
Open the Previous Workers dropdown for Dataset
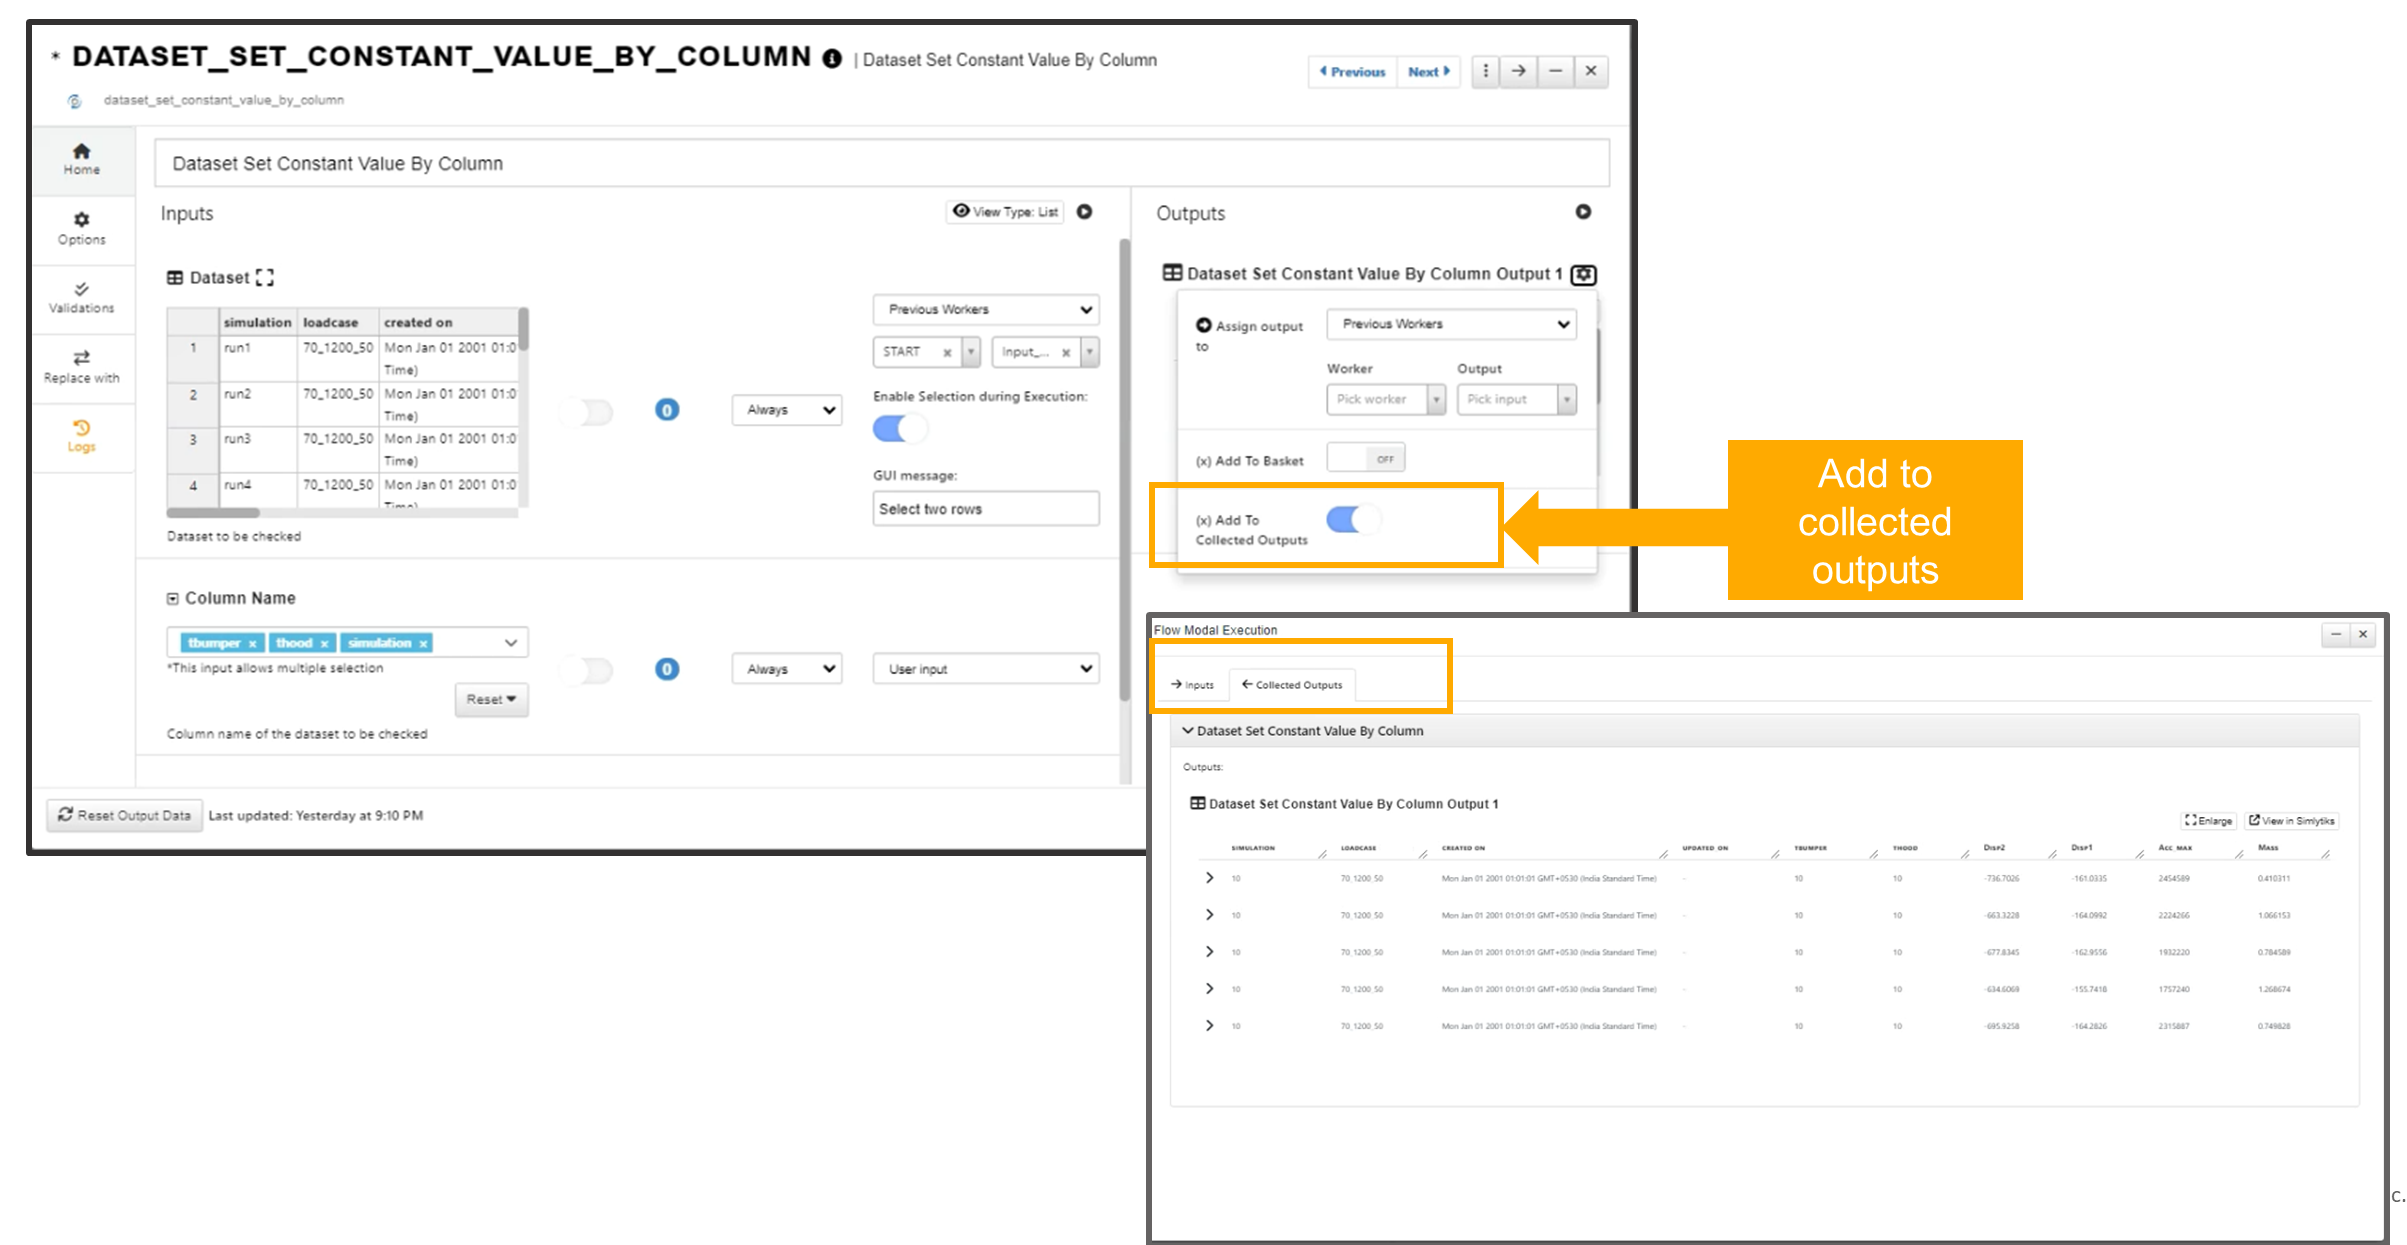click(985, 309)
